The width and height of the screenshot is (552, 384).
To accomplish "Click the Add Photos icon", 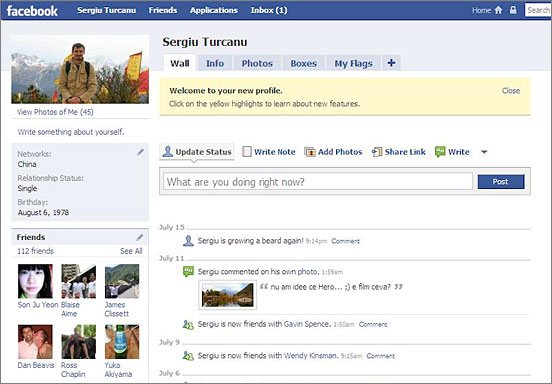I will [x=310, y=152].
